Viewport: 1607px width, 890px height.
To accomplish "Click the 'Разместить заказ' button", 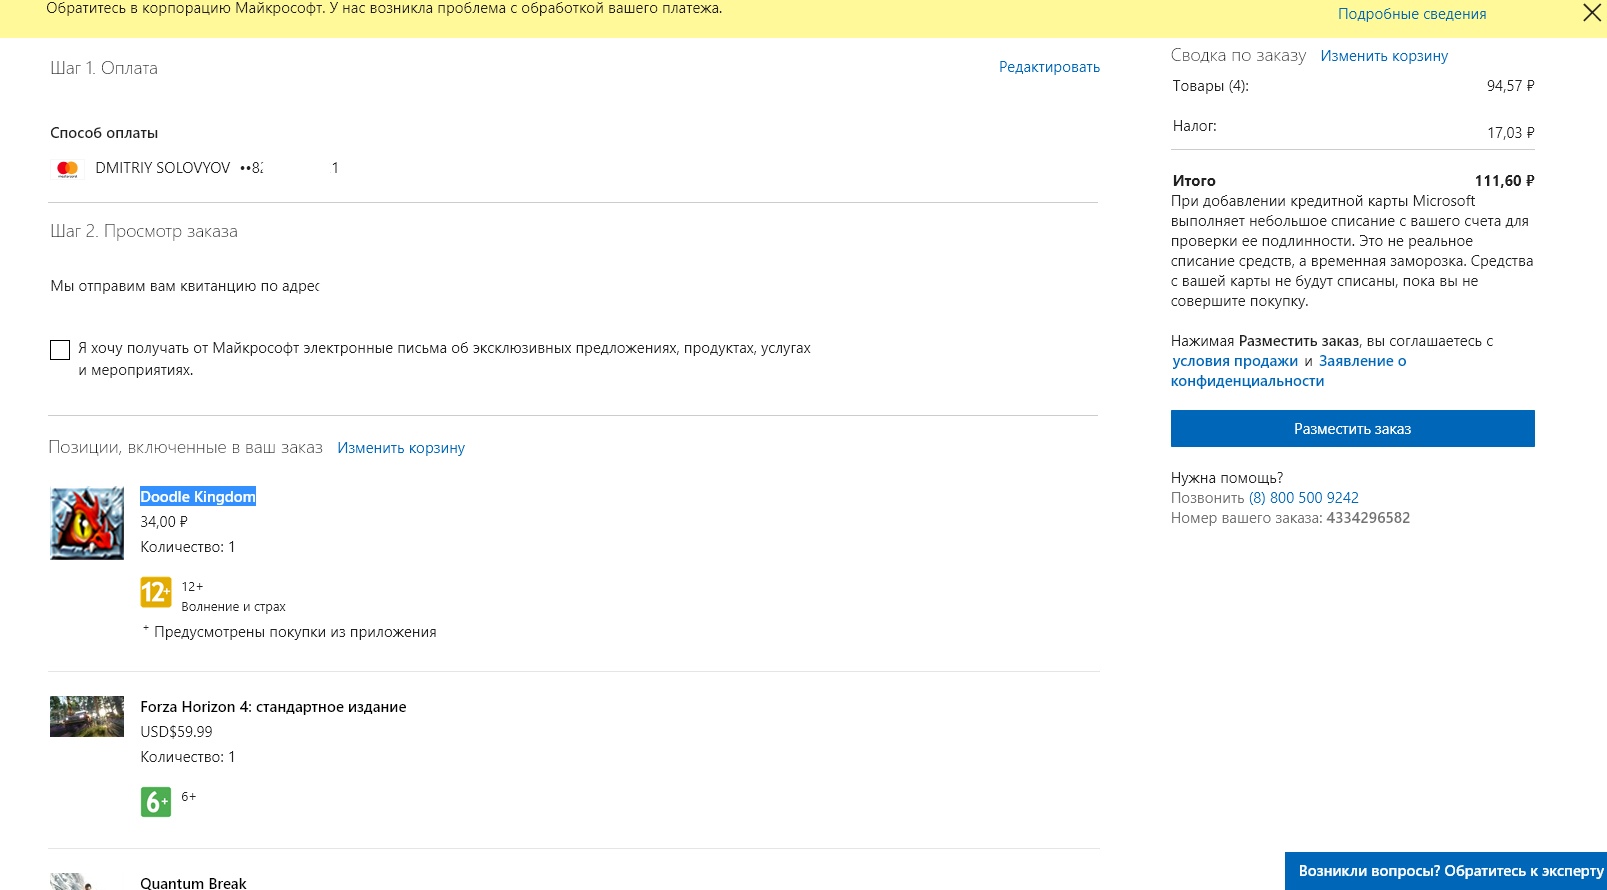I will point(1352,428).
